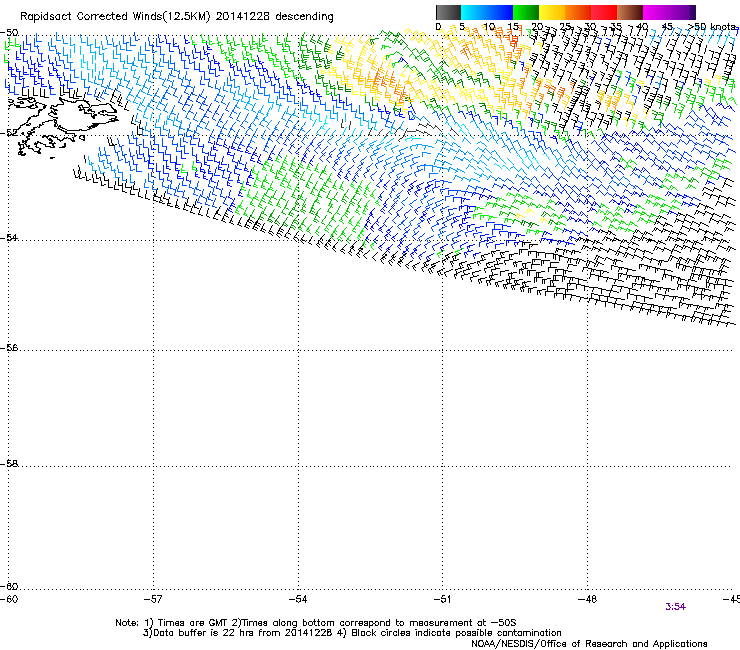Click the yellow 20-25 knots legend swatch
The image size is (740, 650).
point(552,12)
